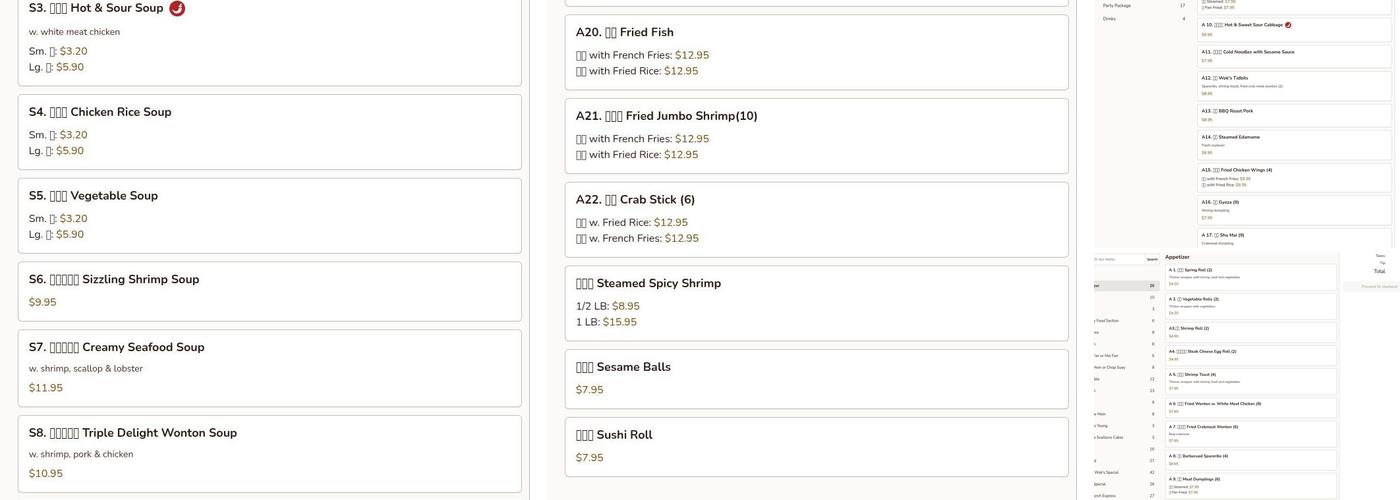Open A21 Fried Jumbo Shrimp item
Viewport: 1400px width, 500px height.
coord(816,135)
